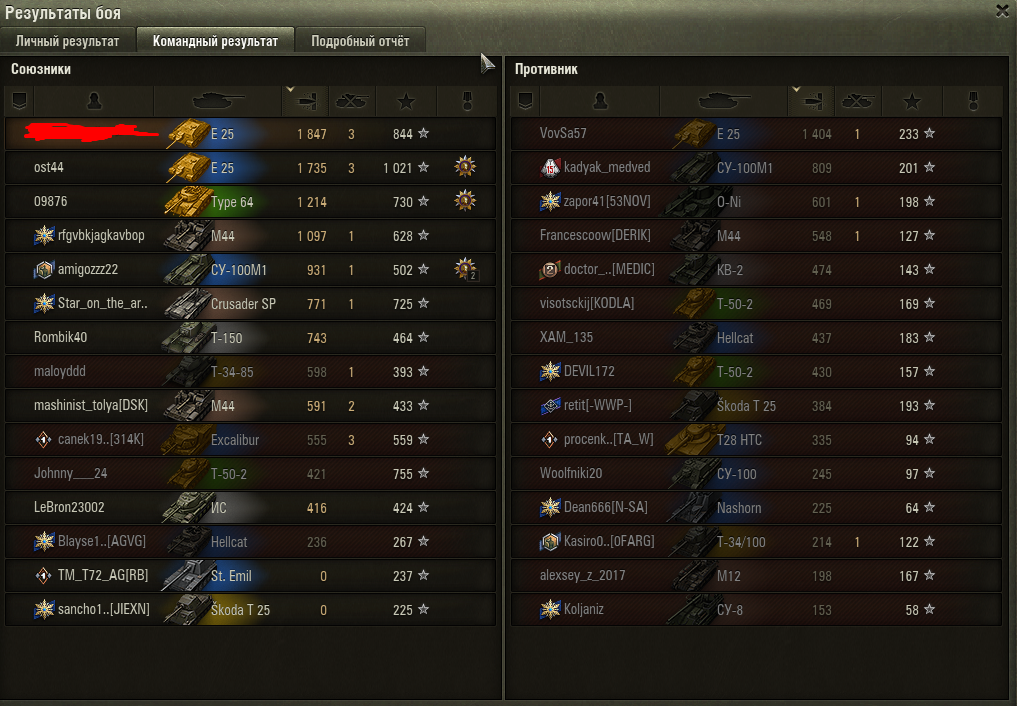Image resolution: width=1017 pixels, height=706 pixels.
Task: Sort enemies by experience star icon
Action: 912,101
